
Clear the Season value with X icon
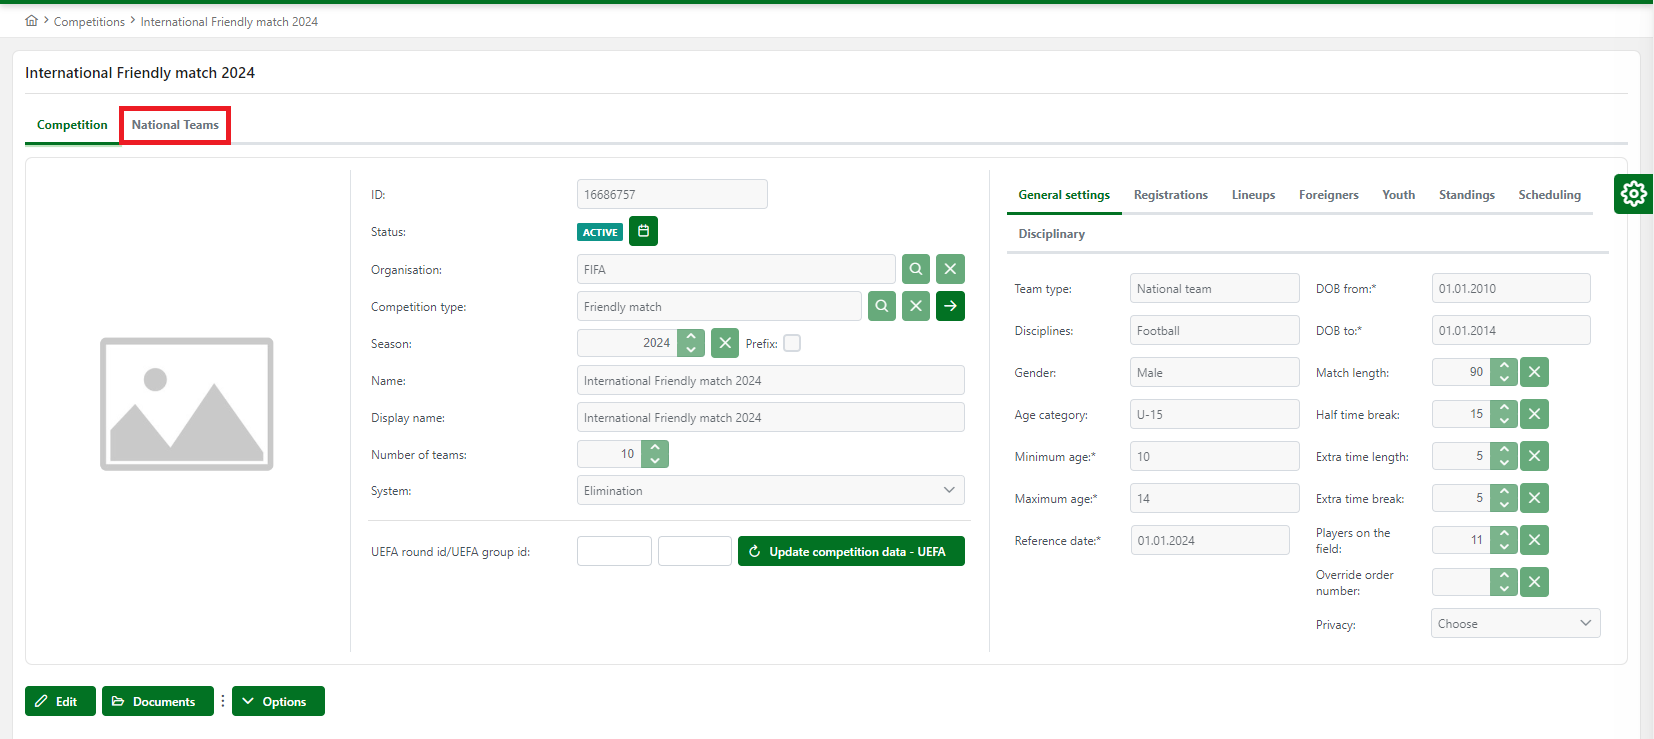[725, 343]
